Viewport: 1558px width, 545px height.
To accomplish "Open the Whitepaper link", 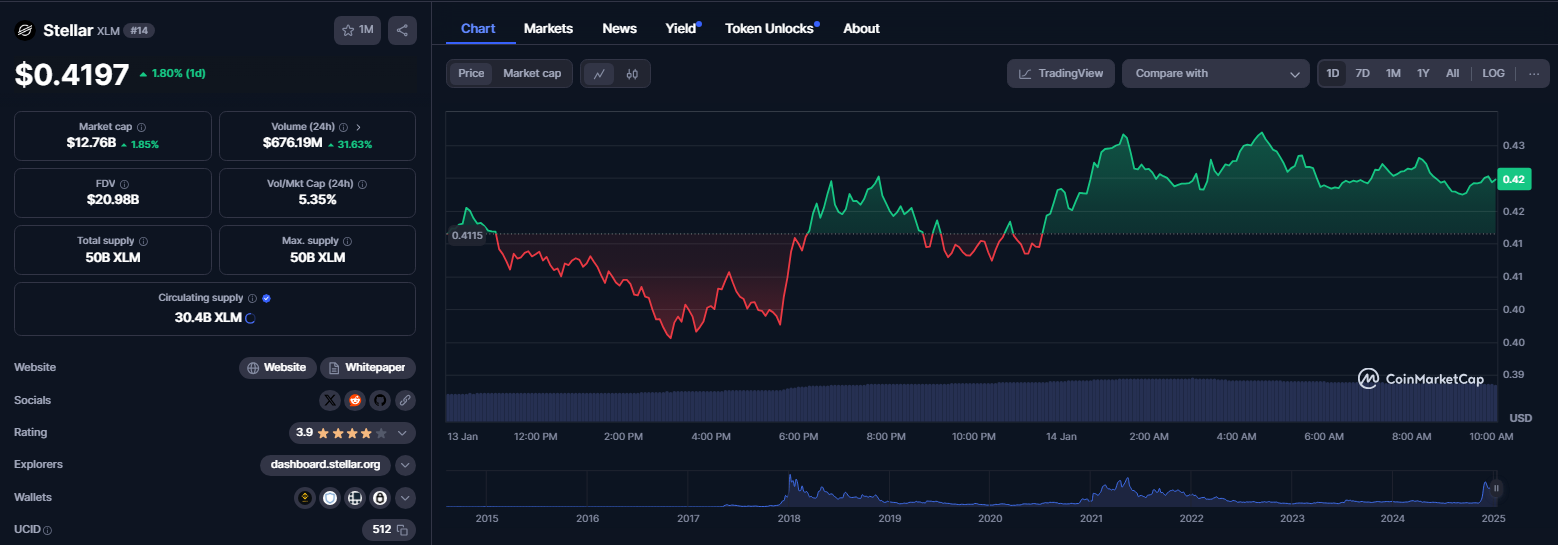I will pyautogui.click(x=368, y=368).
